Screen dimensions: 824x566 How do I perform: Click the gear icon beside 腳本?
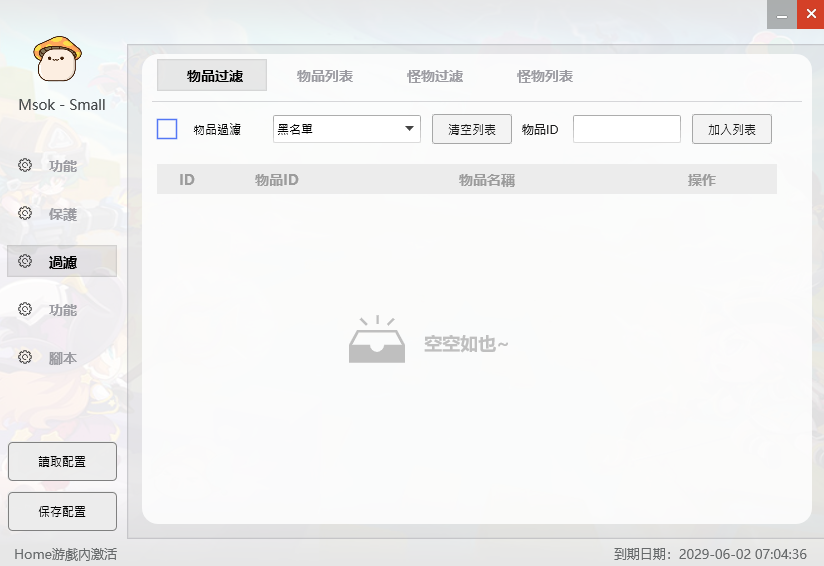point(25,357)
